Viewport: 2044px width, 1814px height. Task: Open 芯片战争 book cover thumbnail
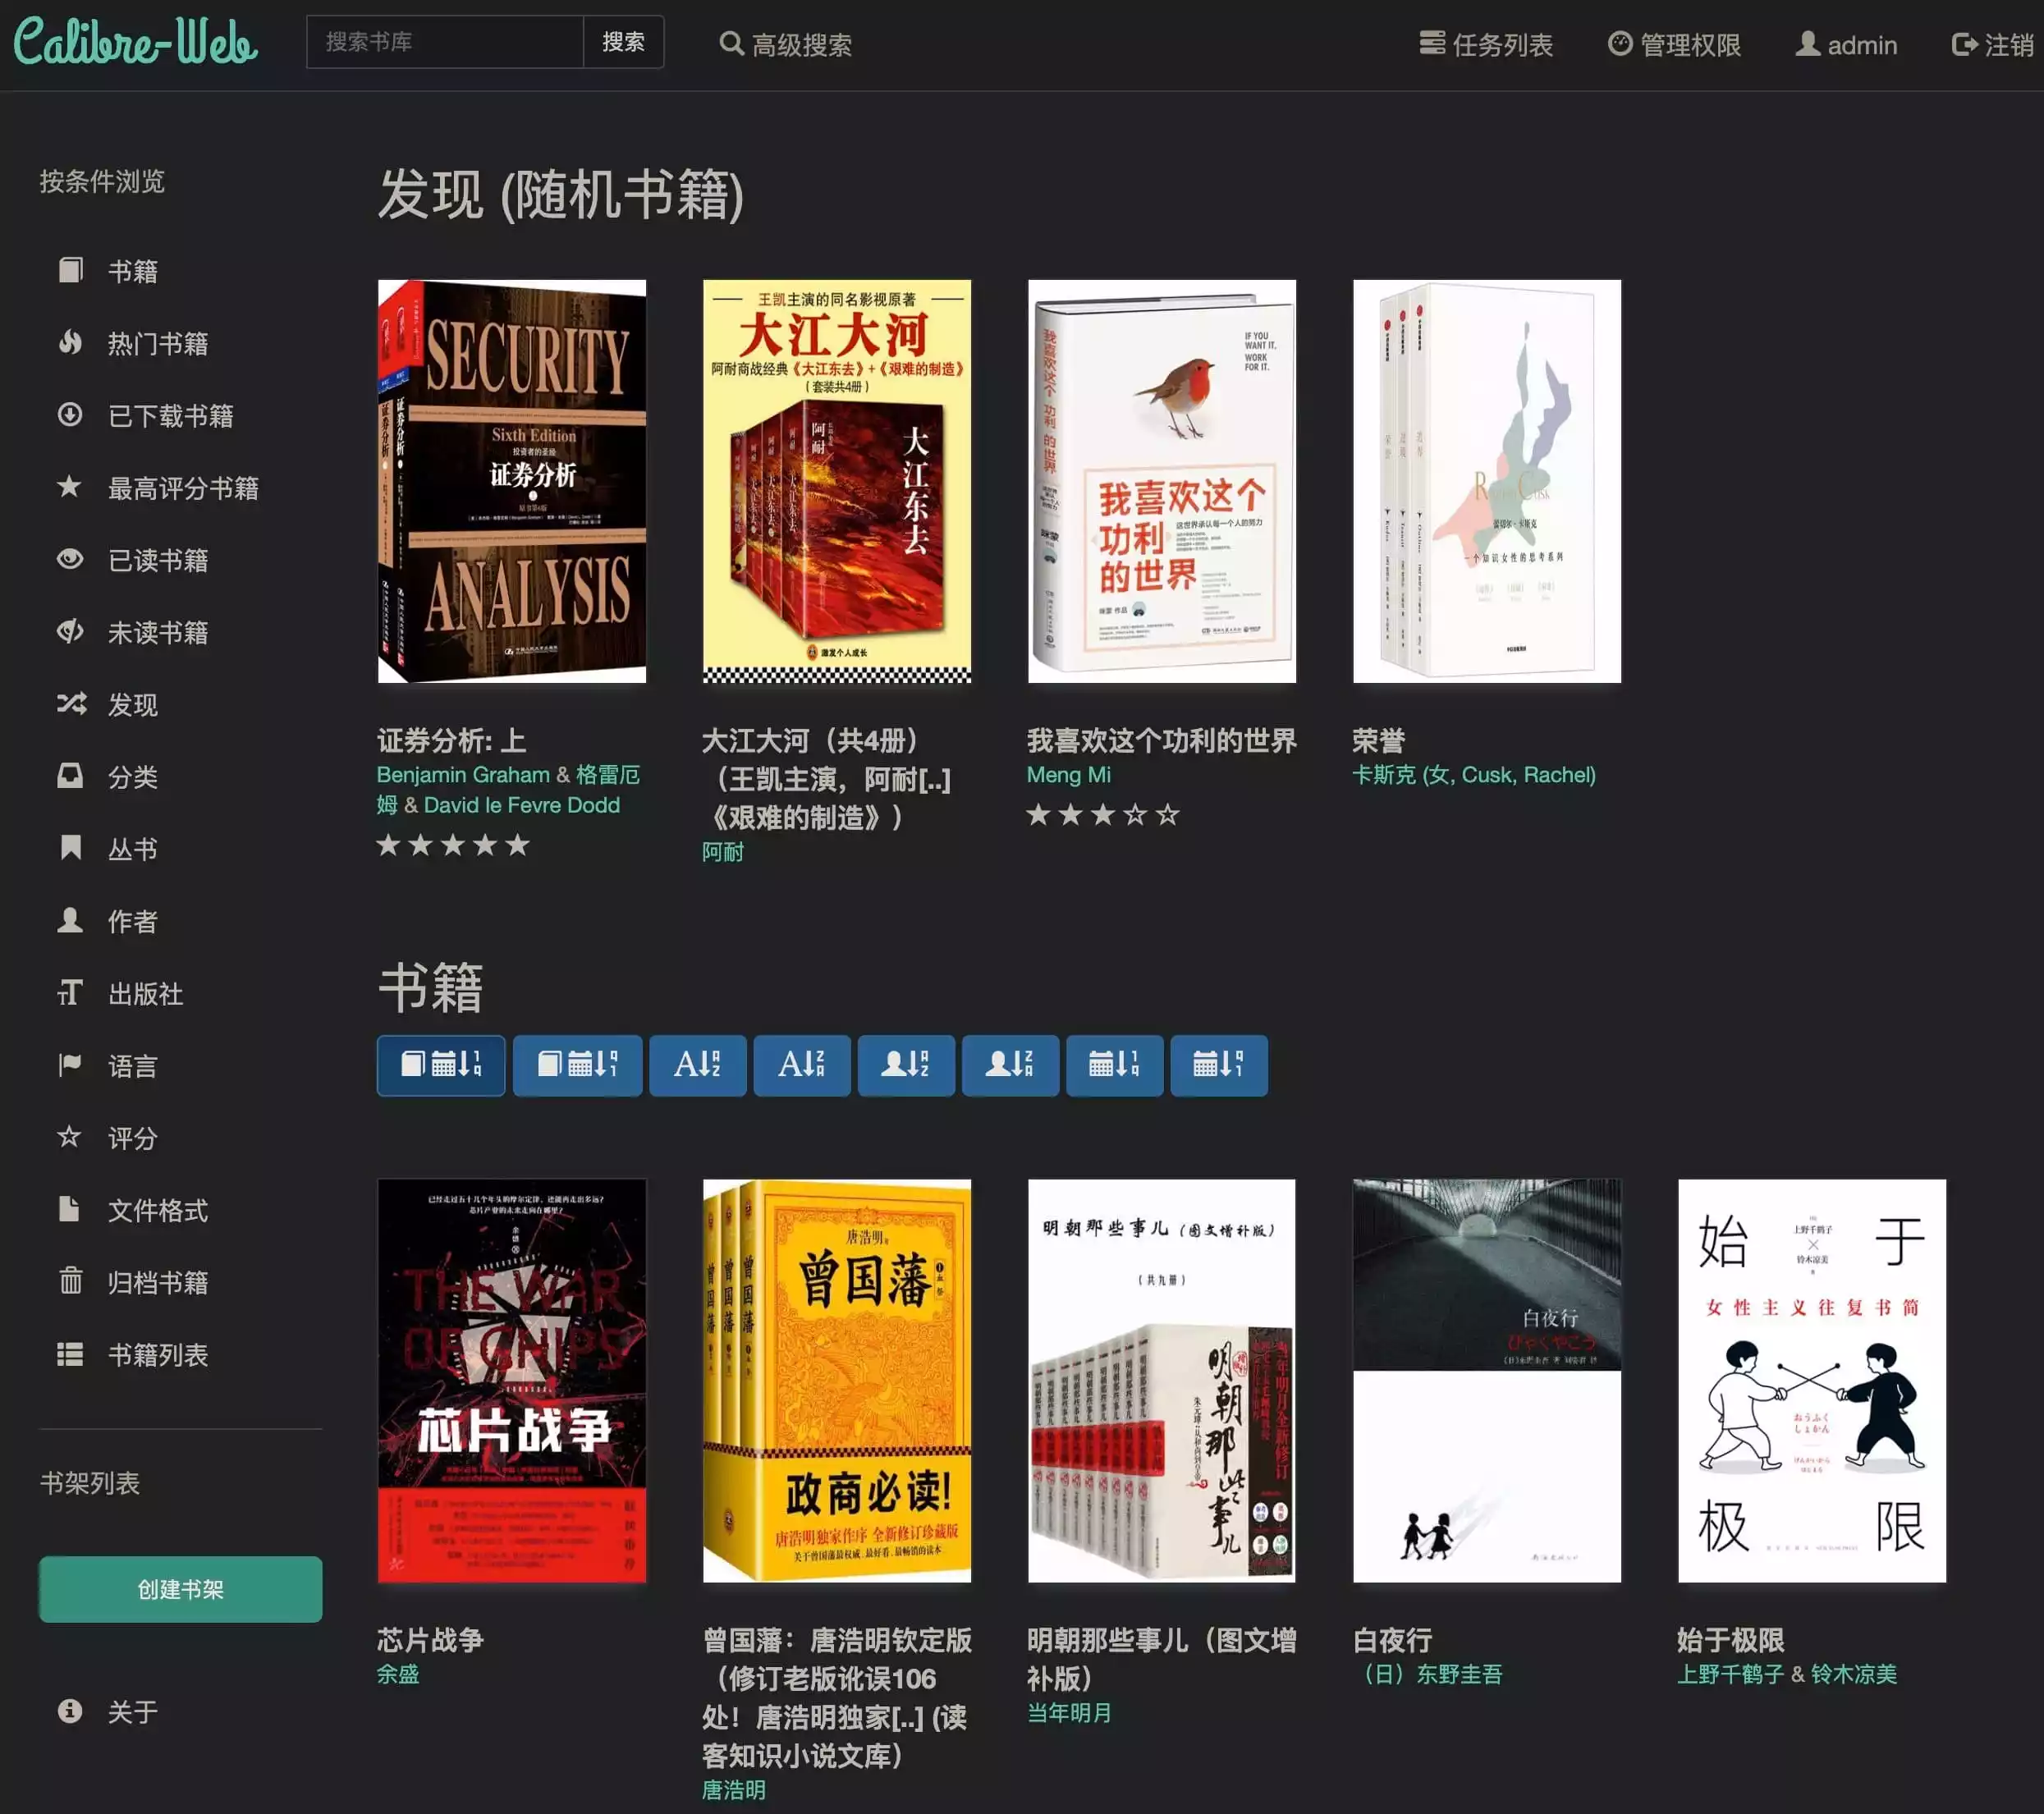click(511, 1380)
